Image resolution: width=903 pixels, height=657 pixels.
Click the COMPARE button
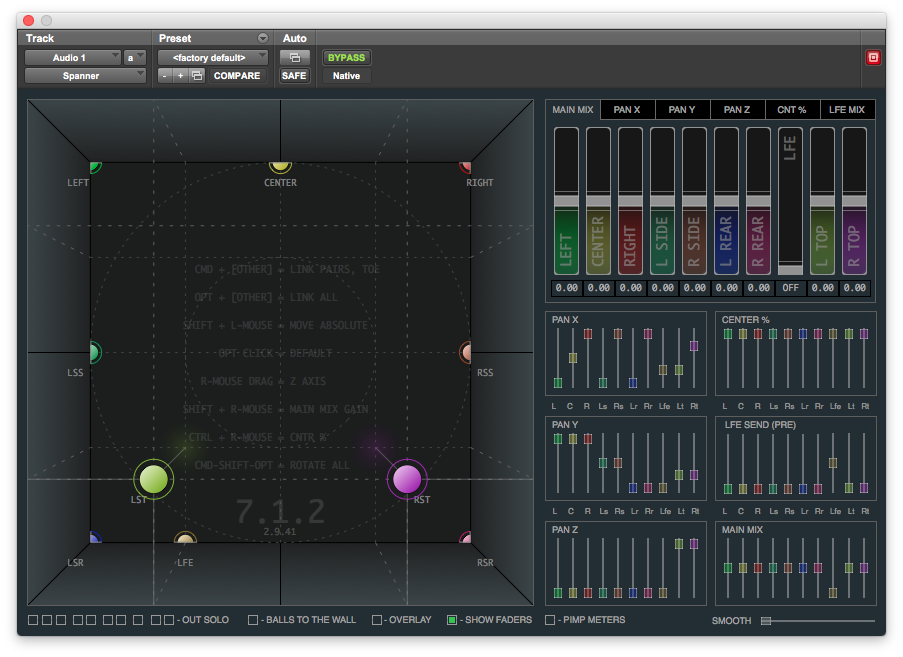click(237, 76)
